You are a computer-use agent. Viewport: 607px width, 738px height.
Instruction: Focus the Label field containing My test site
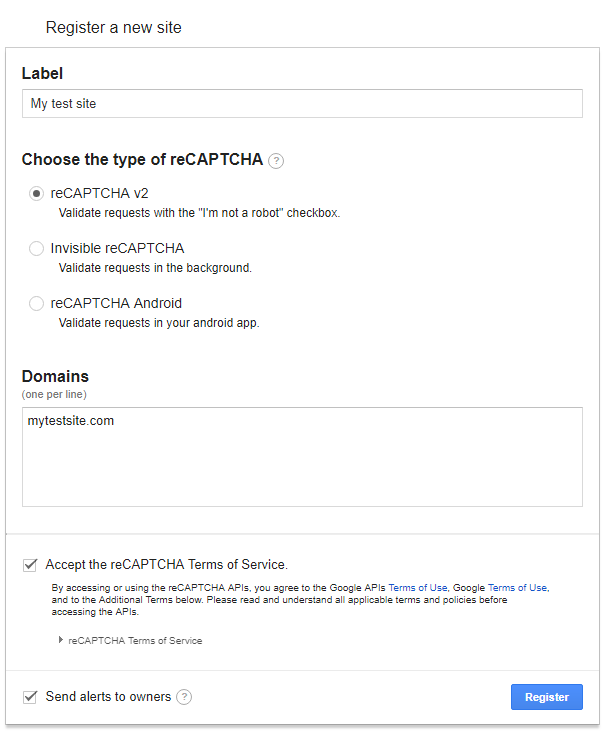tap(302, 104)
